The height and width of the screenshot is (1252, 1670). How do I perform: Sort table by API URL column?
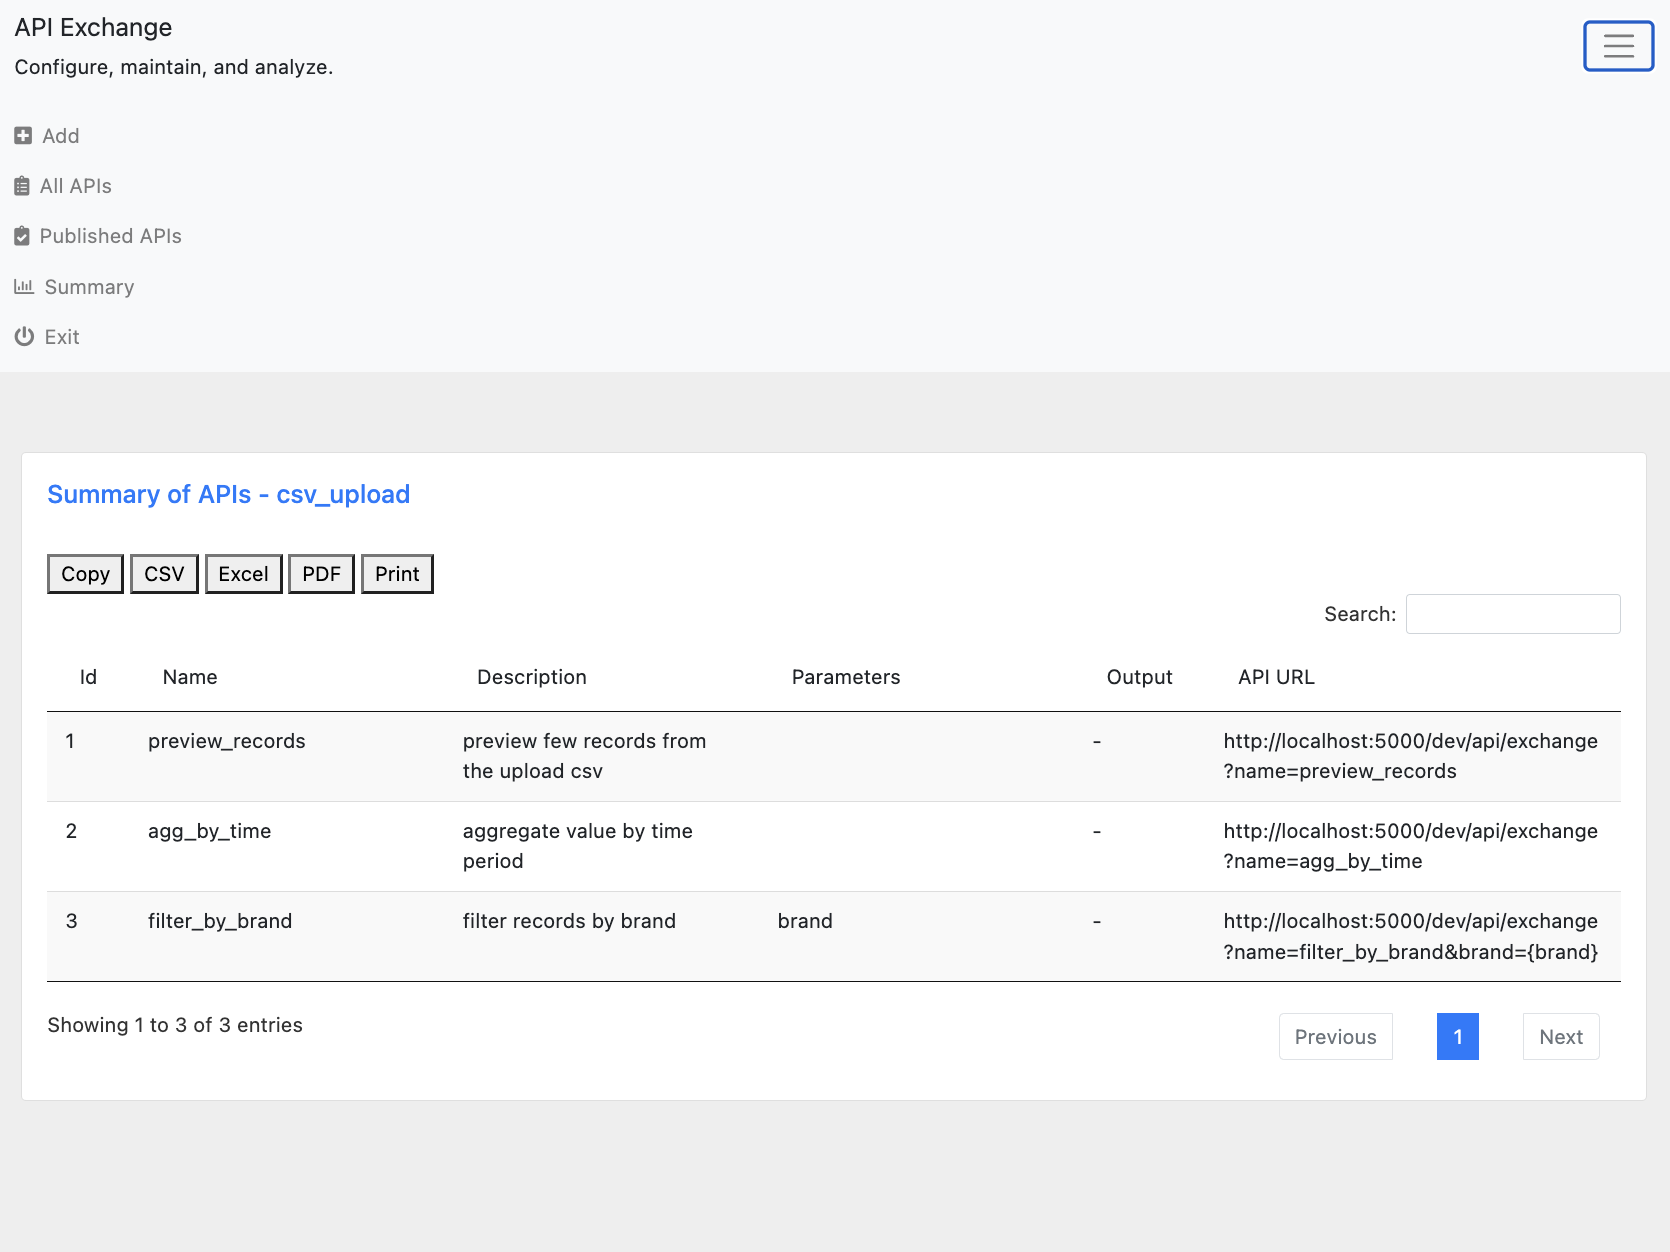click(1276, 677)
